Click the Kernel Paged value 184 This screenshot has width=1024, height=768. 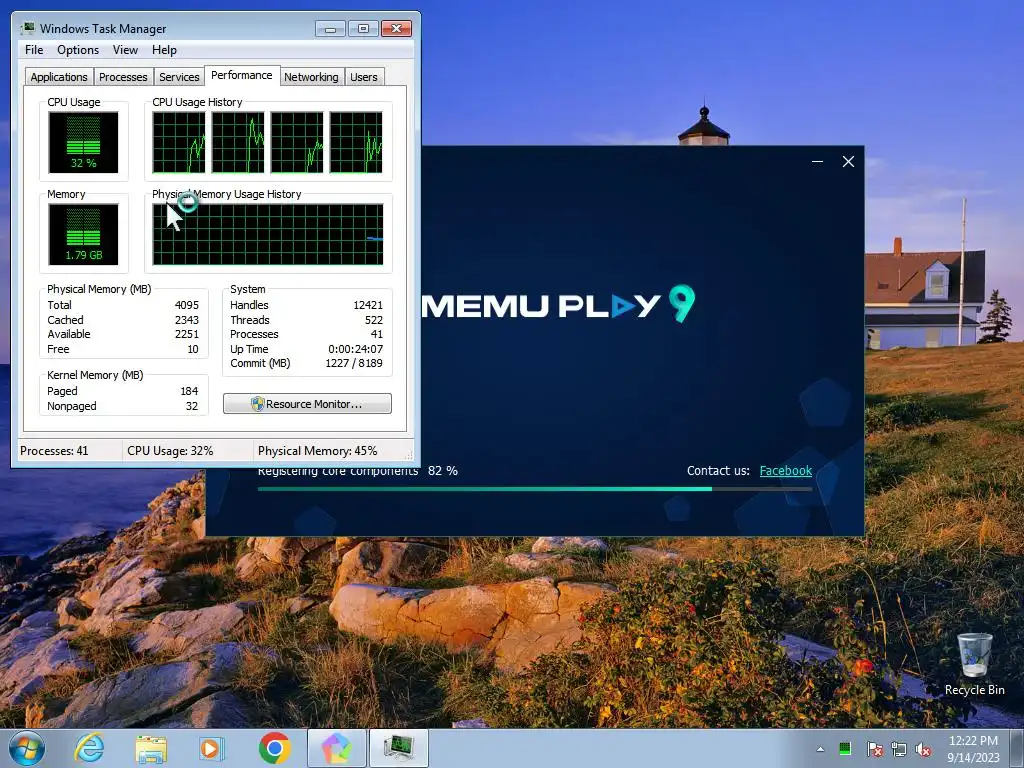[189, 391]
